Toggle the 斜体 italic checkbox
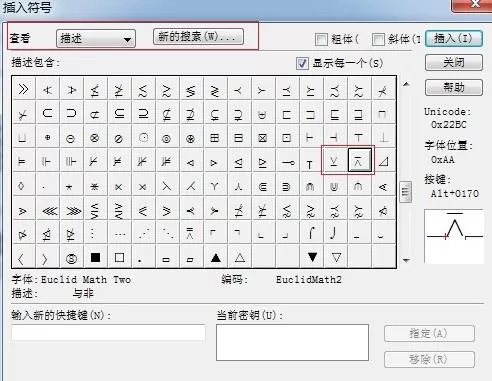492x381 pixels. tap(378, 39)
